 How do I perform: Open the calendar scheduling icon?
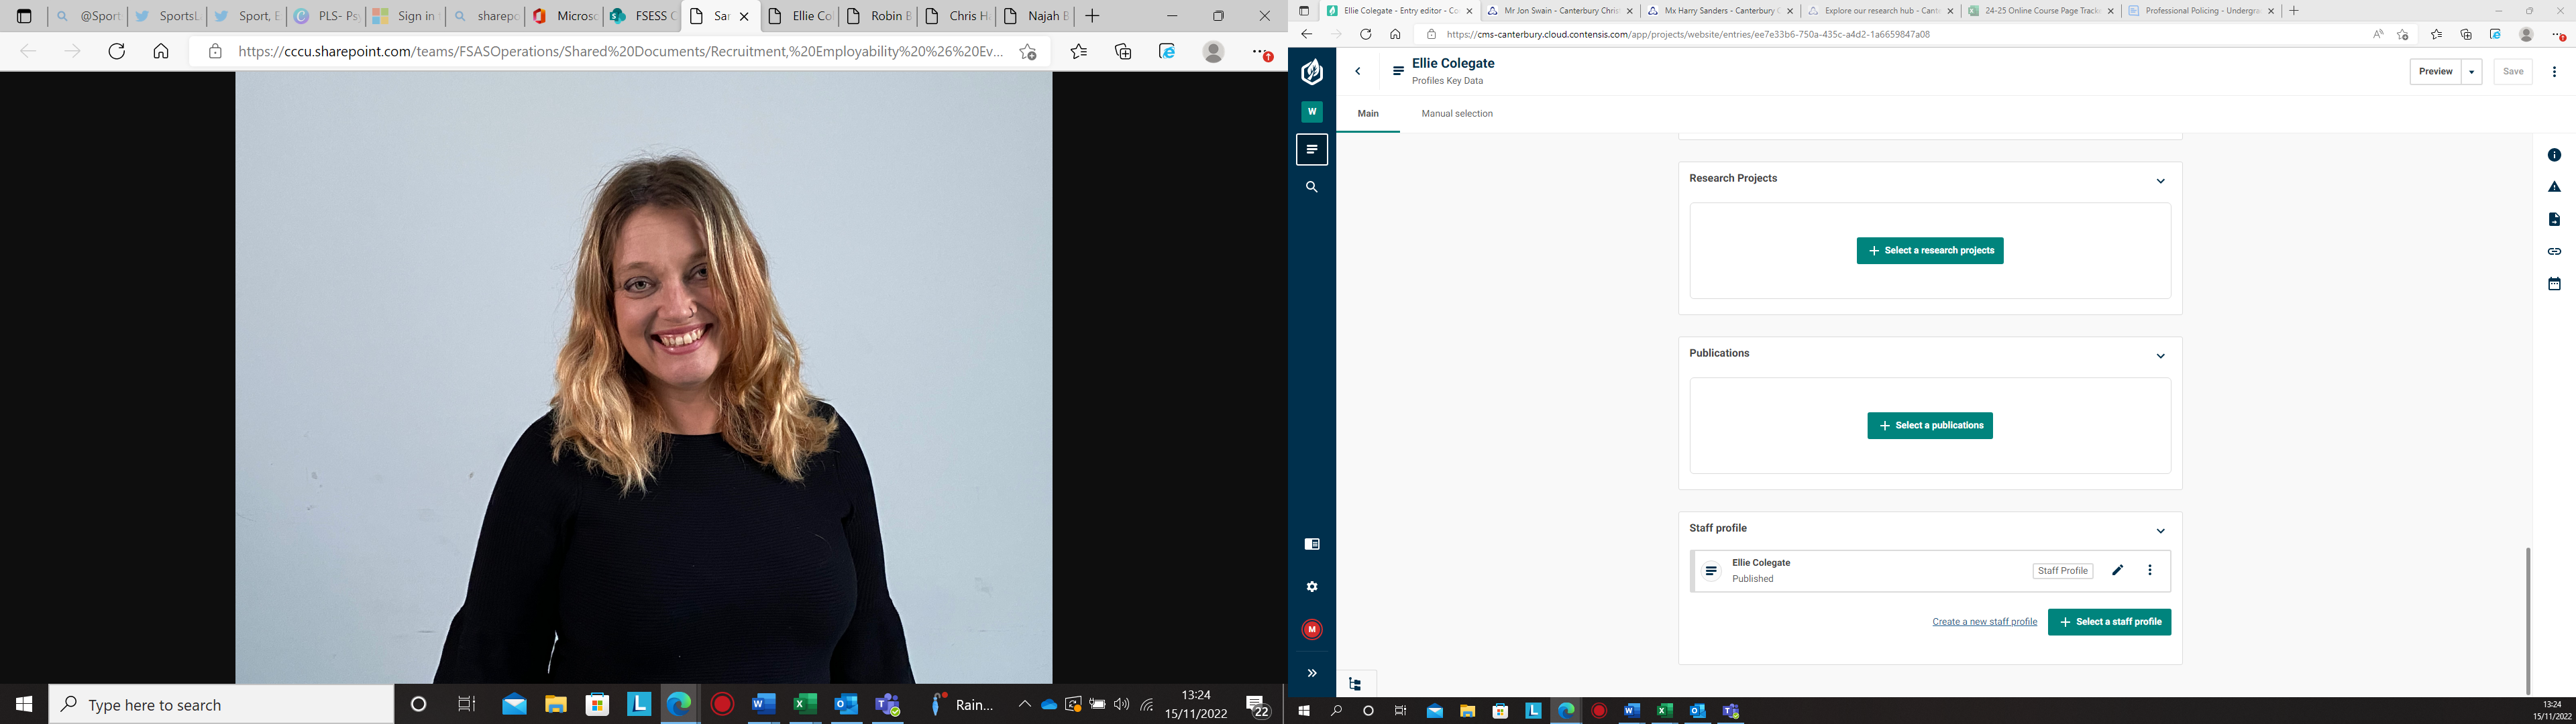point(2553,284)
